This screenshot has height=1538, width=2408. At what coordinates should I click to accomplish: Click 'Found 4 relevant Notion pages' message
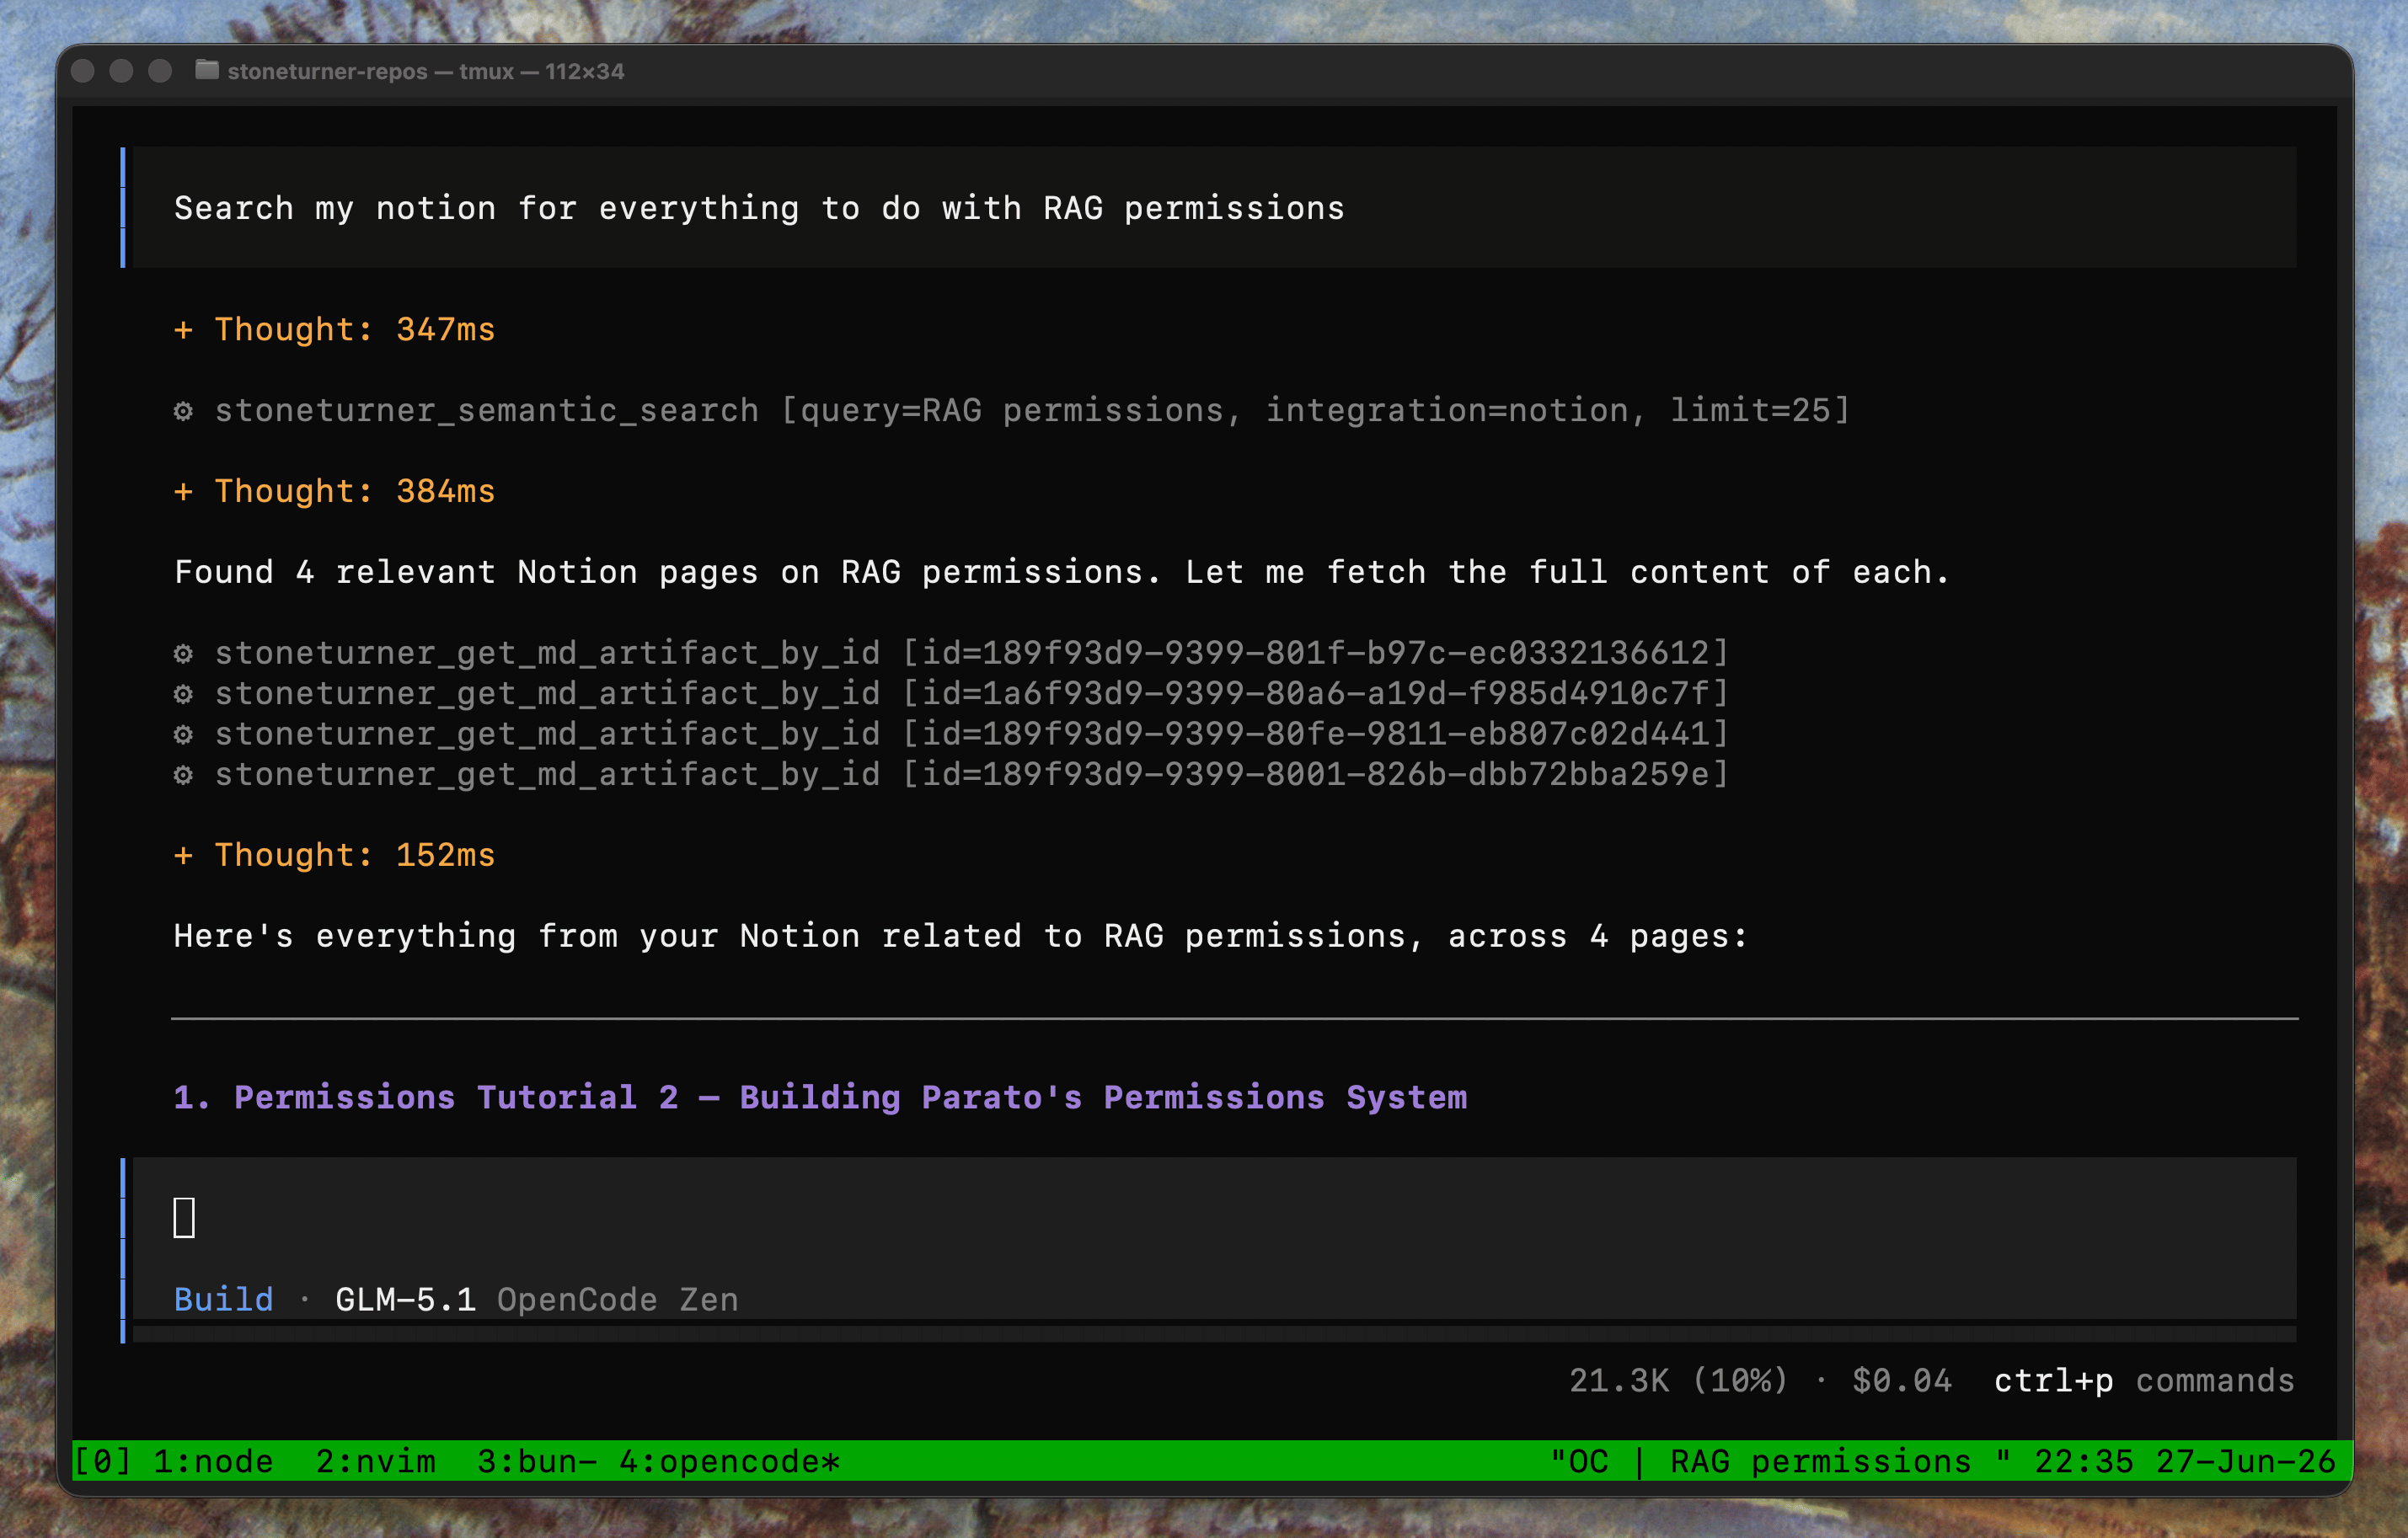pyautogui.click(x=1062, y=573)
